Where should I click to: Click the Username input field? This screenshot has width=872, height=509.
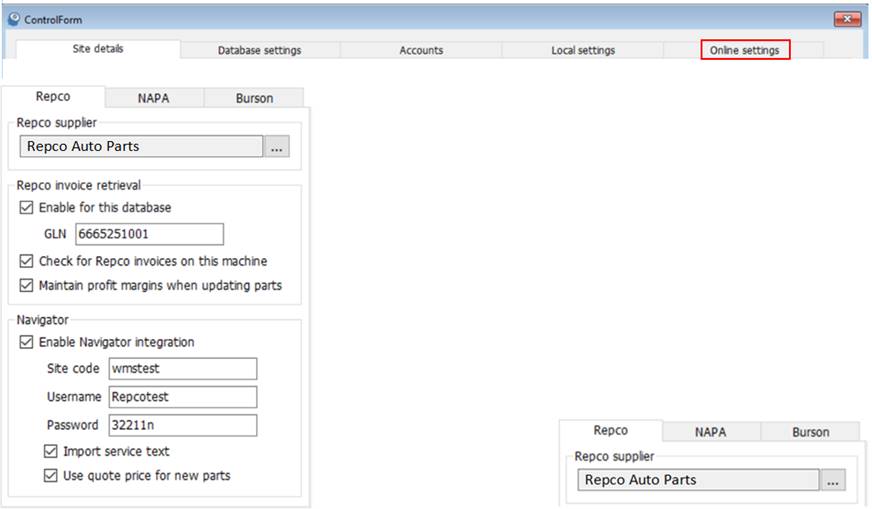(x=183, y=397)
